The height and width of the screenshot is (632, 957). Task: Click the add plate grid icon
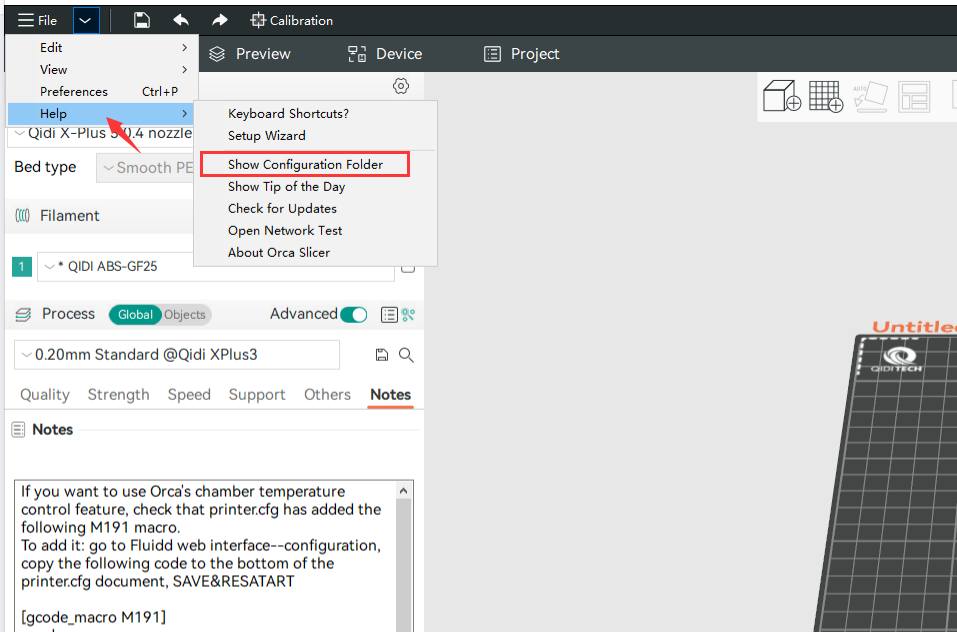click(x=825, y=96)
